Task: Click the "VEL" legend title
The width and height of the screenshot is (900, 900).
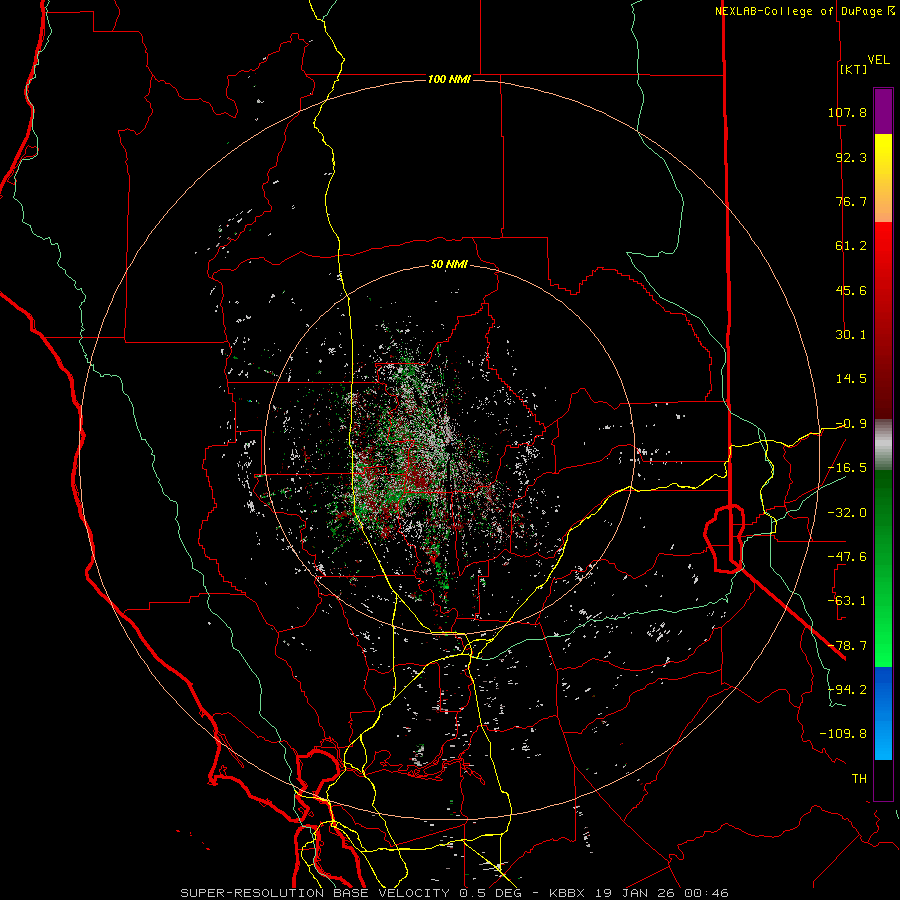Action: pos(878,60)
